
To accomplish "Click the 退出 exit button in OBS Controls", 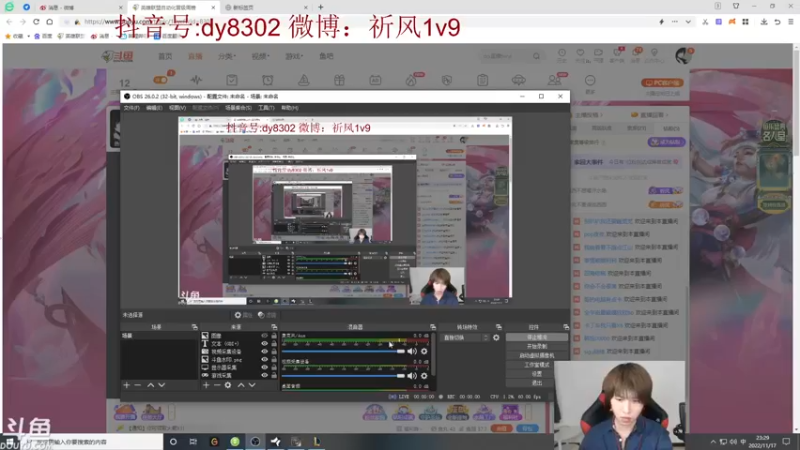I will 537,383.
